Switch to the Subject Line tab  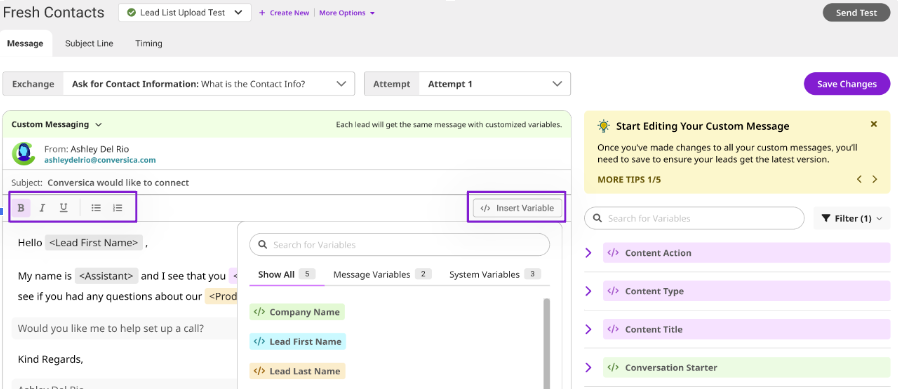pyautogui.click(x=89, y=43)
